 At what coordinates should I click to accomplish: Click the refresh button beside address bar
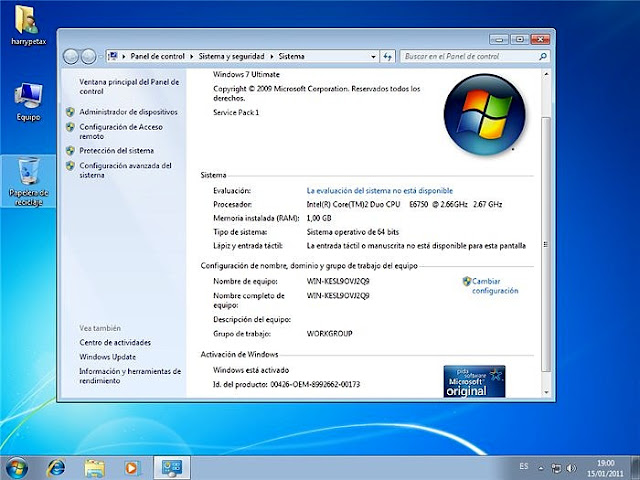coord(387,56)
